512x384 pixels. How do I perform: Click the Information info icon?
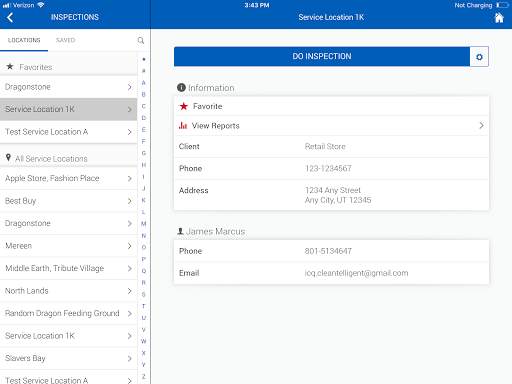pos(181,88)
